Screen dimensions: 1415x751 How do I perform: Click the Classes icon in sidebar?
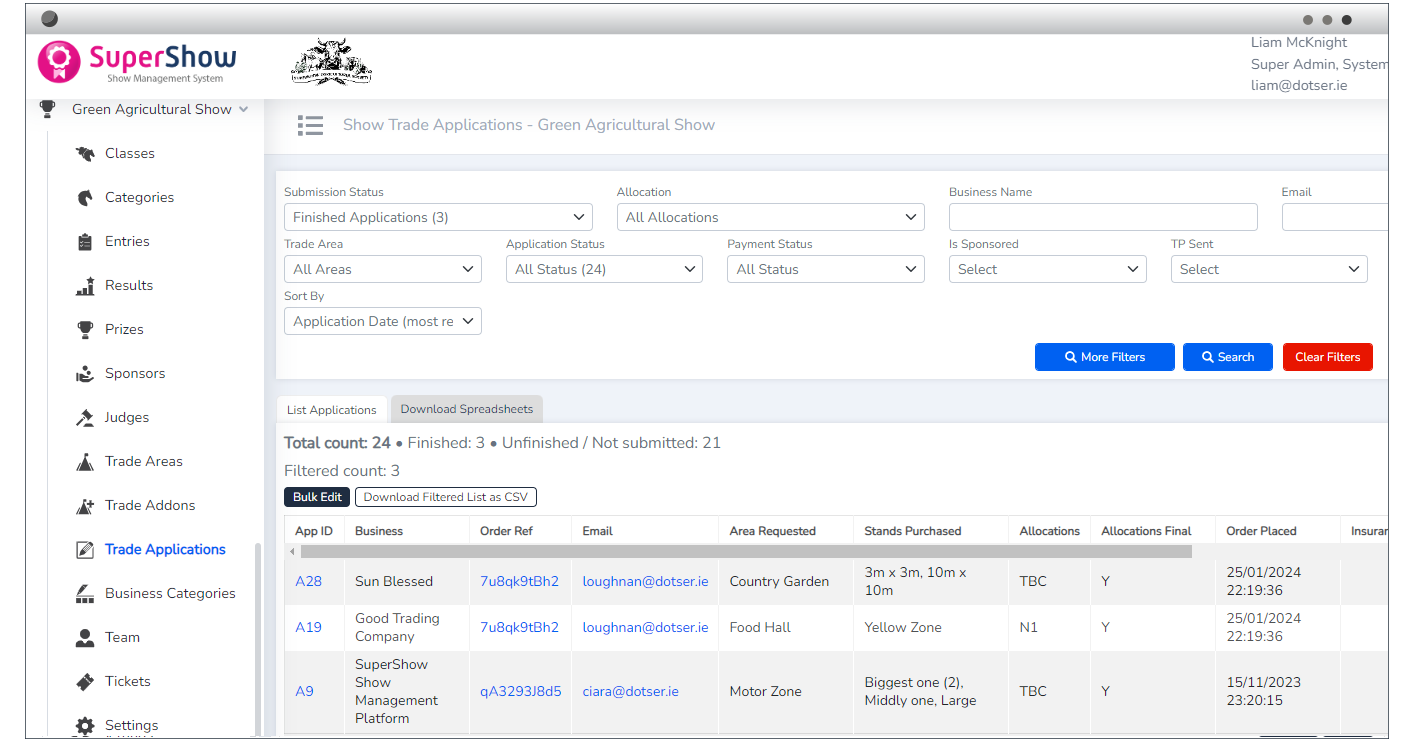(x=85, y=154)
